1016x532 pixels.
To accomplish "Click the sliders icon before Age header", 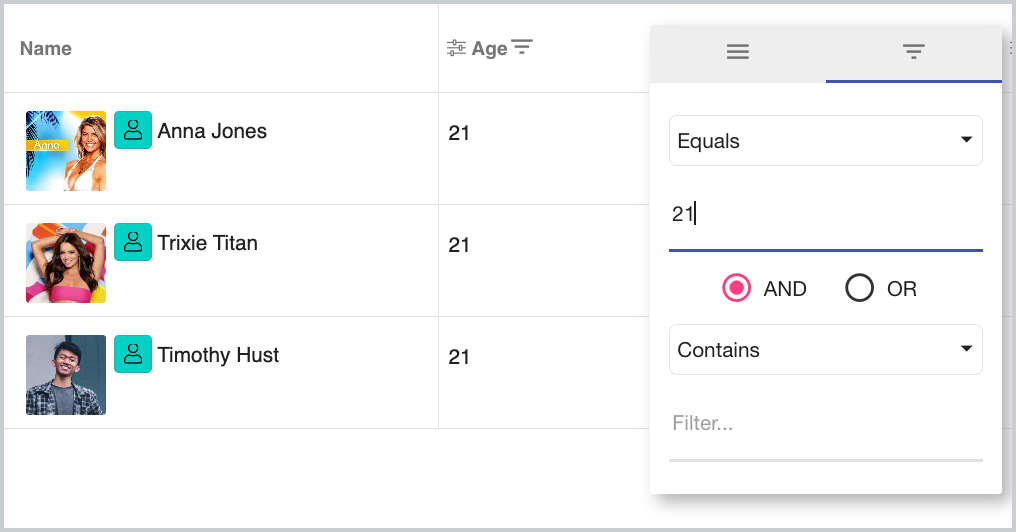I will click(x=456, y=48).
